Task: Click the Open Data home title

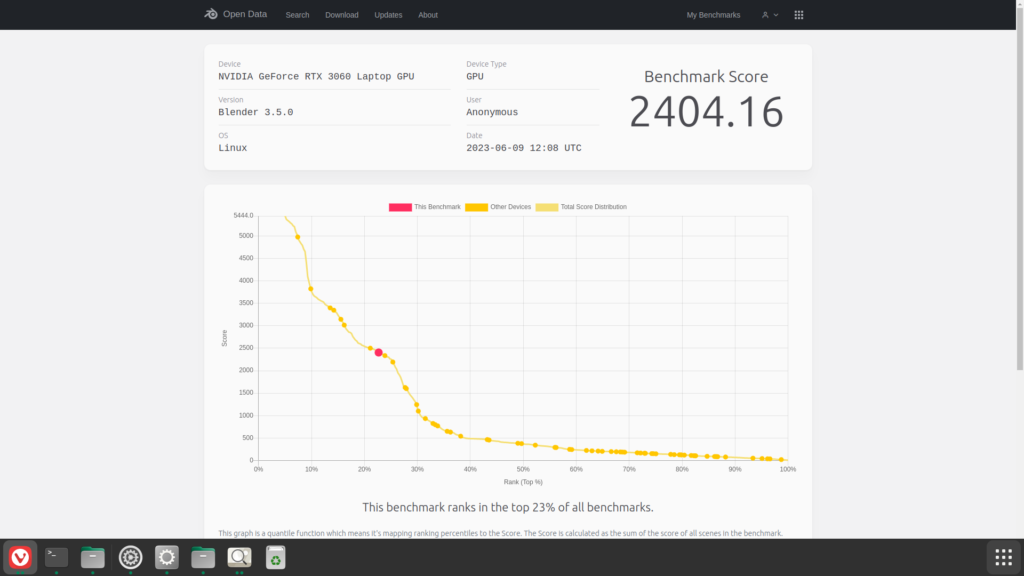Action: pyautogui.click(x=245, y=14)
